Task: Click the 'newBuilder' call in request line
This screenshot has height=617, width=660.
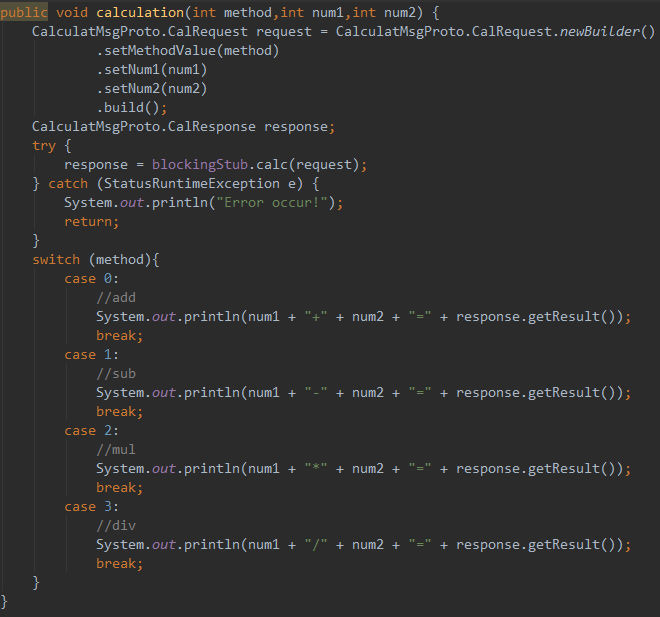Action: pyautogui.click(x=599, y=32)
